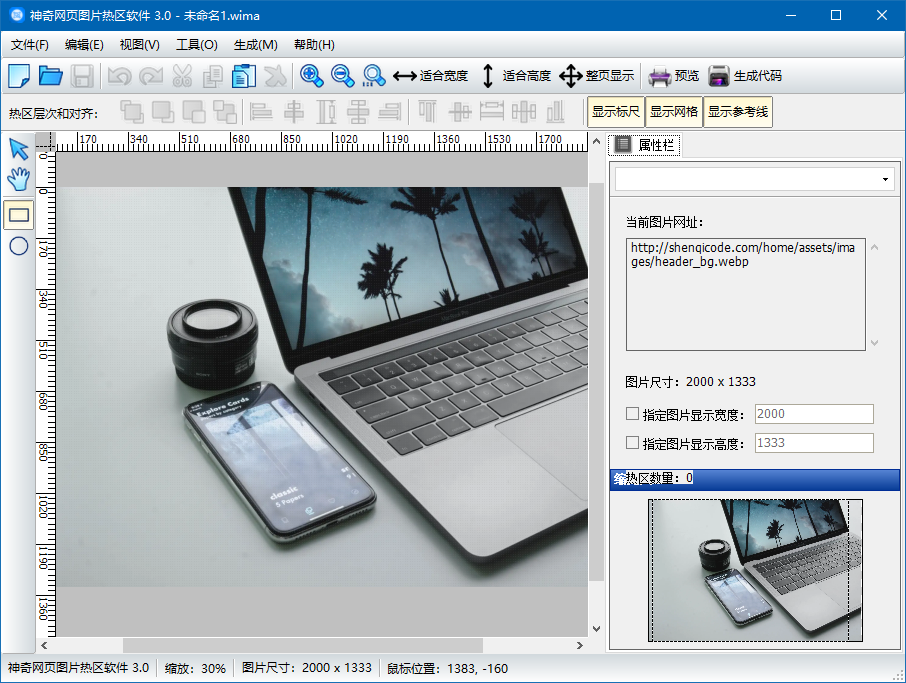Image resolution: width=906 pixels, height=683 pixels.
Task: Click the image URL text box
Action: (745, 294)
